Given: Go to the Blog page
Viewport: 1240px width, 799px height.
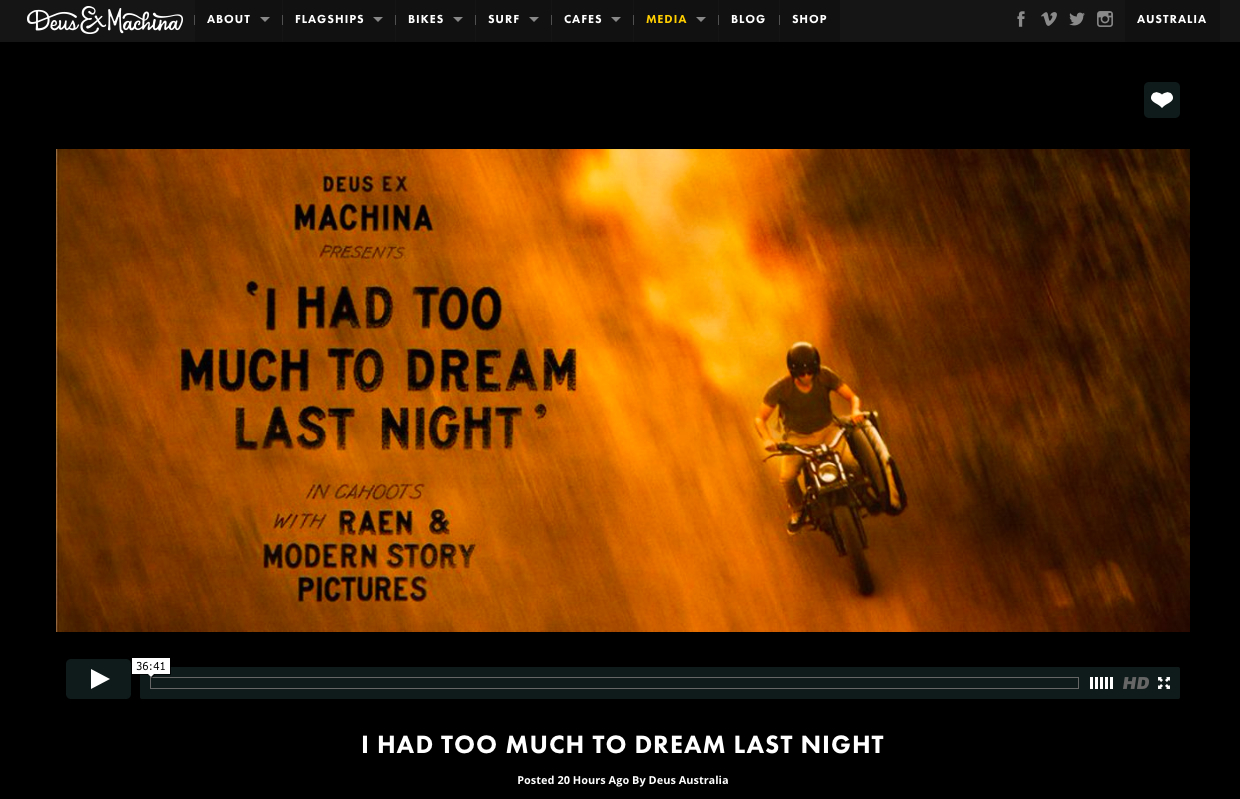Looking at the screenshot, I should (748, 19).
